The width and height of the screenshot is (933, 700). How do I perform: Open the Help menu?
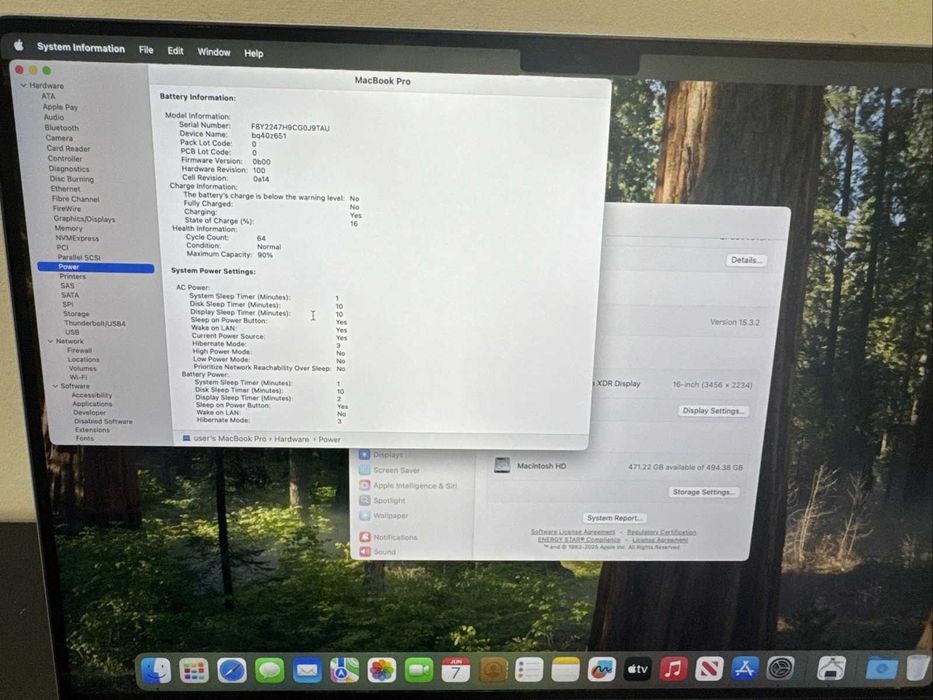tap(253, 54)
